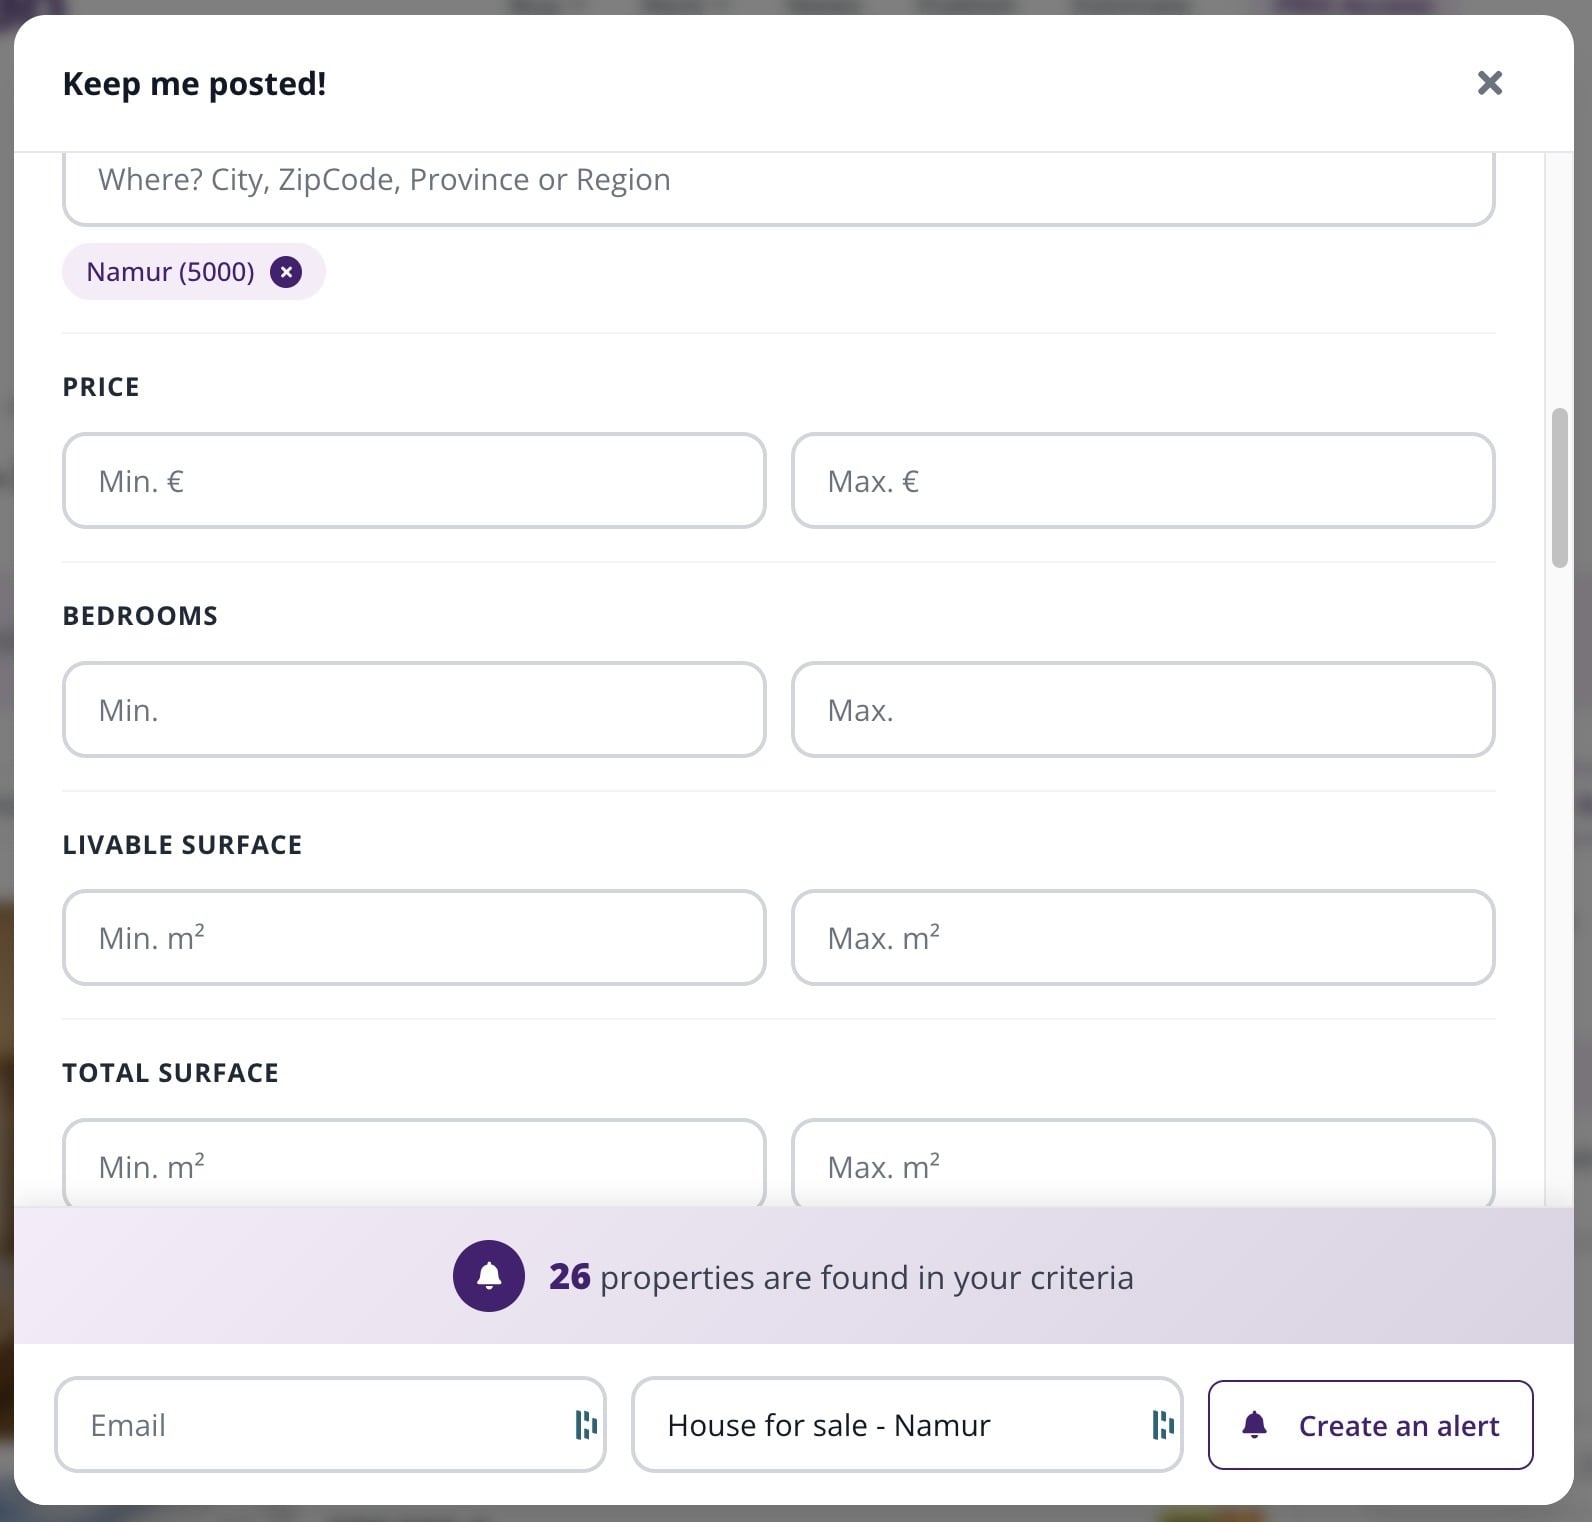Select the Namur (5000) tag label
This screenshot has height=1522, width=1592.
[x=170, y=272]
